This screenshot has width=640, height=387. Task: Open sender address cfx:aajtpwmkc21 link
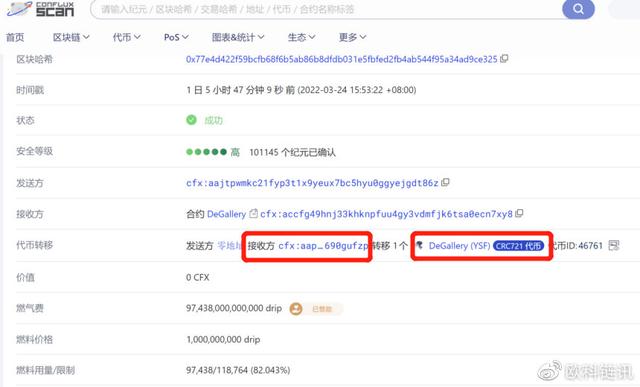click(312, 183)
